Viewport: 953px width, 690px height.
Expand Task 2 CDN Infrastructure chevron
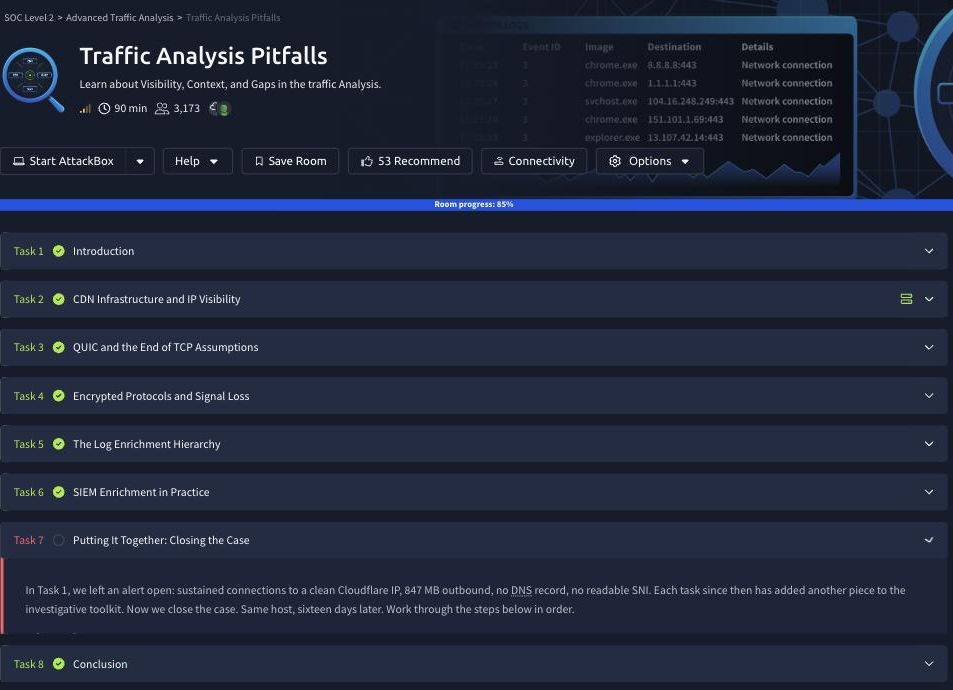(929, 299)
